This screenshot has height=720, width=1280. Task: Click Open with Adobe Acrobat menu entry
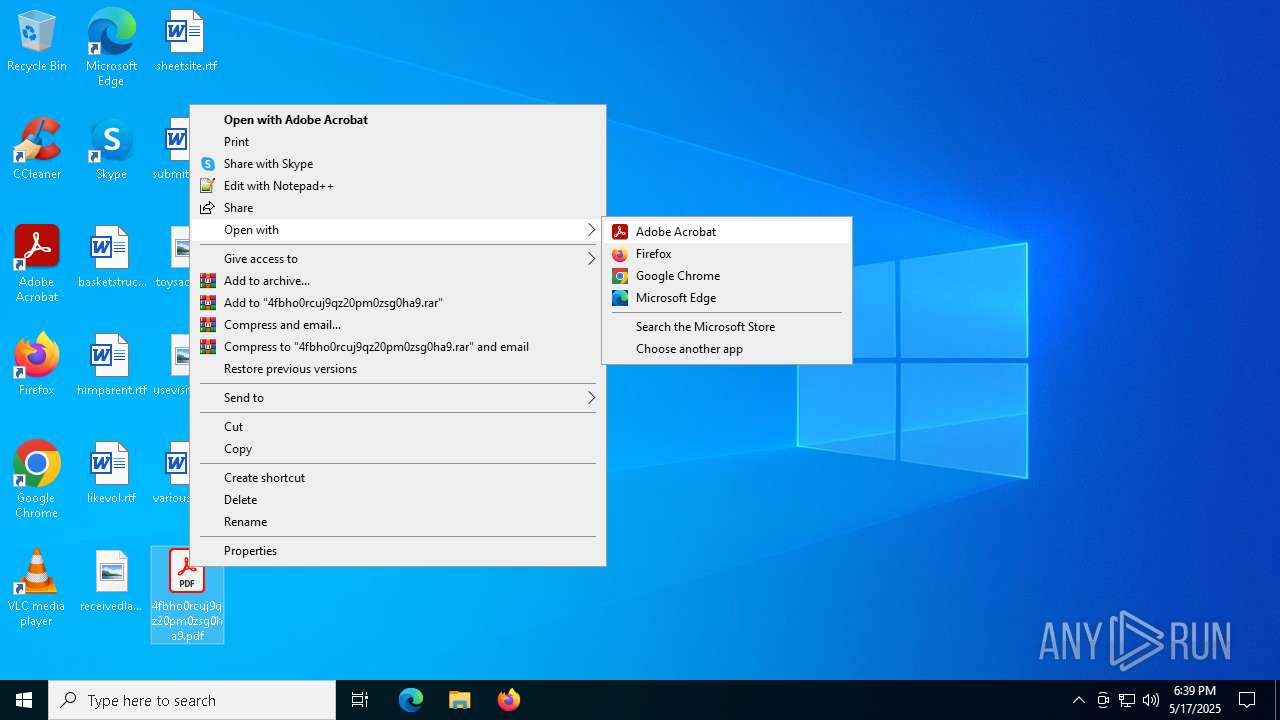point(398,120)
